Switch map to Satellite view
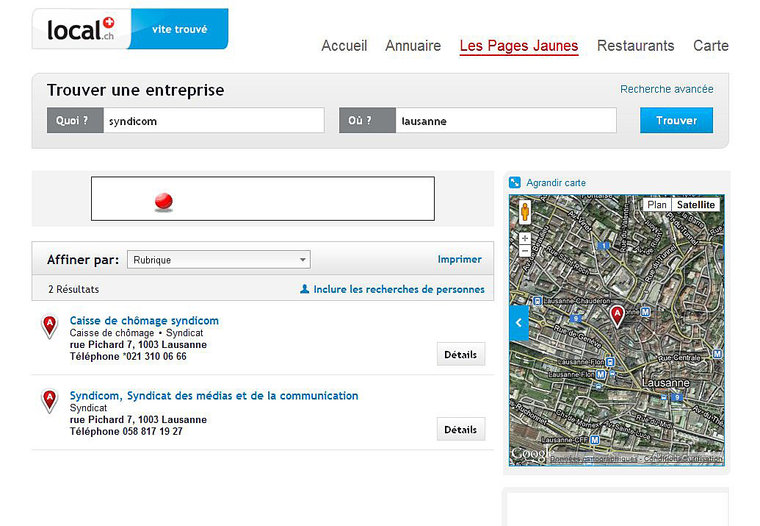This screenshot has height=526, width=760. [696, 205]
